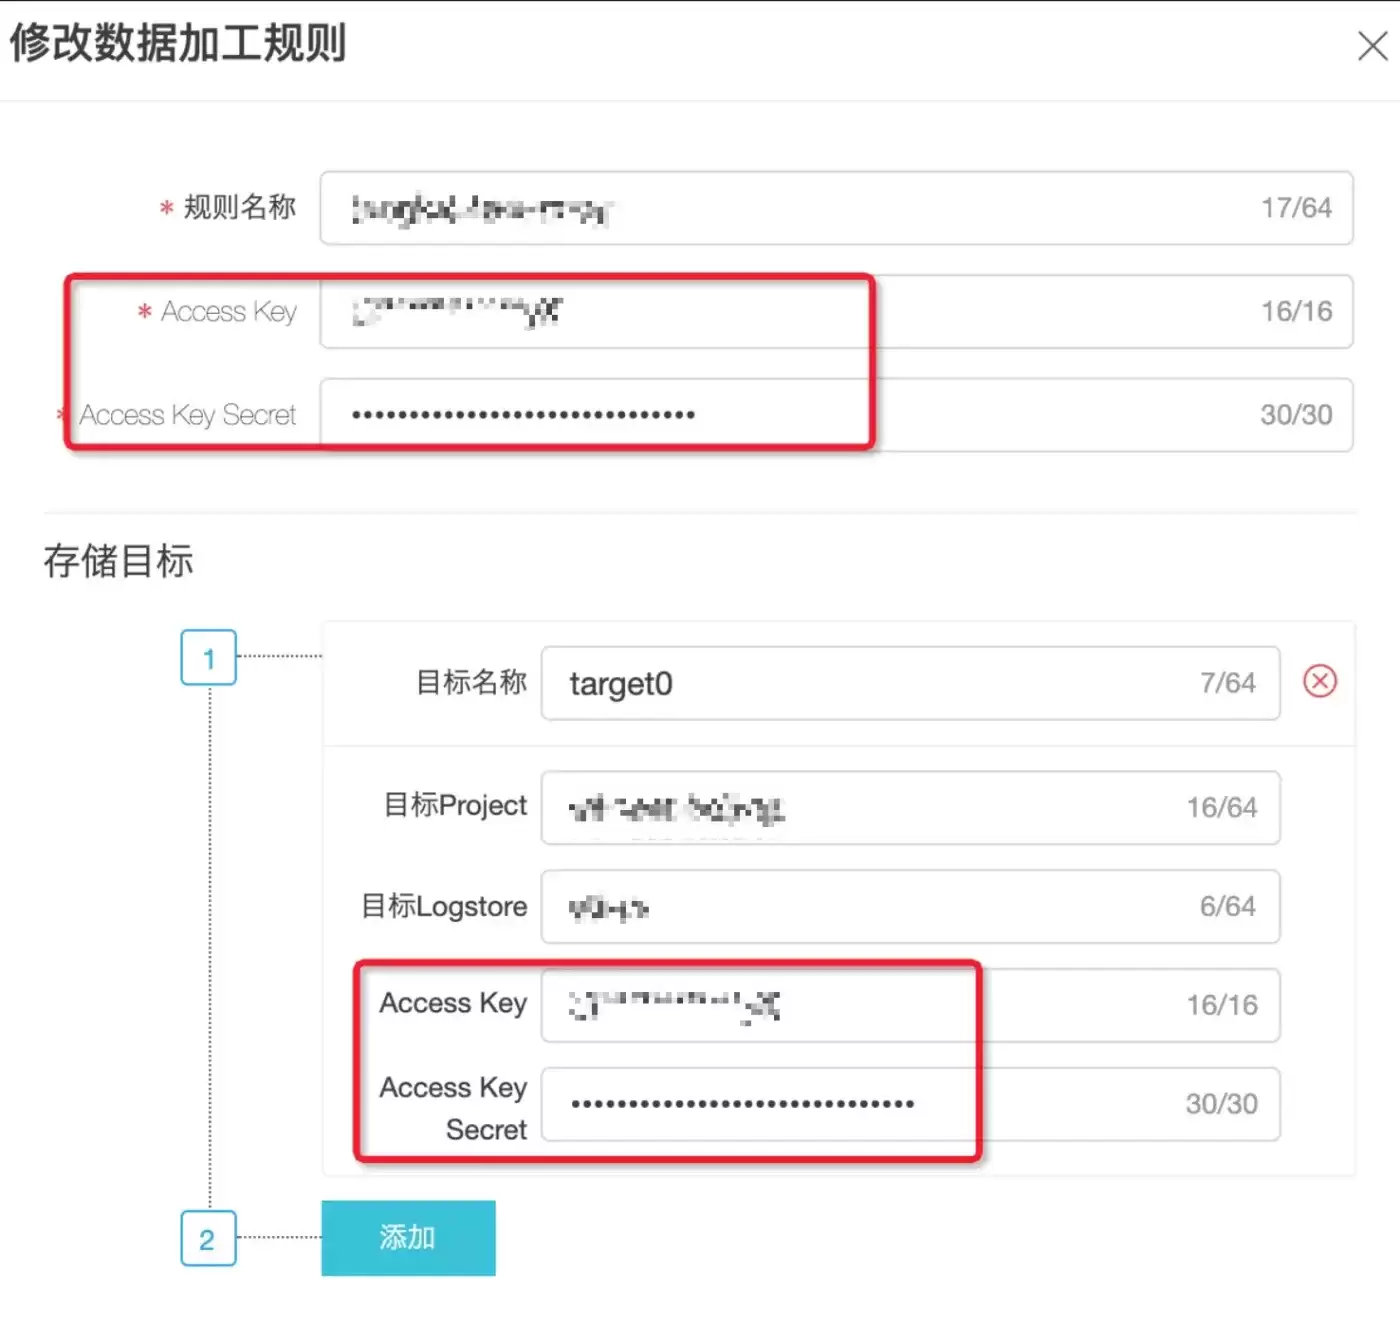Edit the 规则名称 input field
The width and height of the screenshot is (1400, 1343).
(836, 208)
